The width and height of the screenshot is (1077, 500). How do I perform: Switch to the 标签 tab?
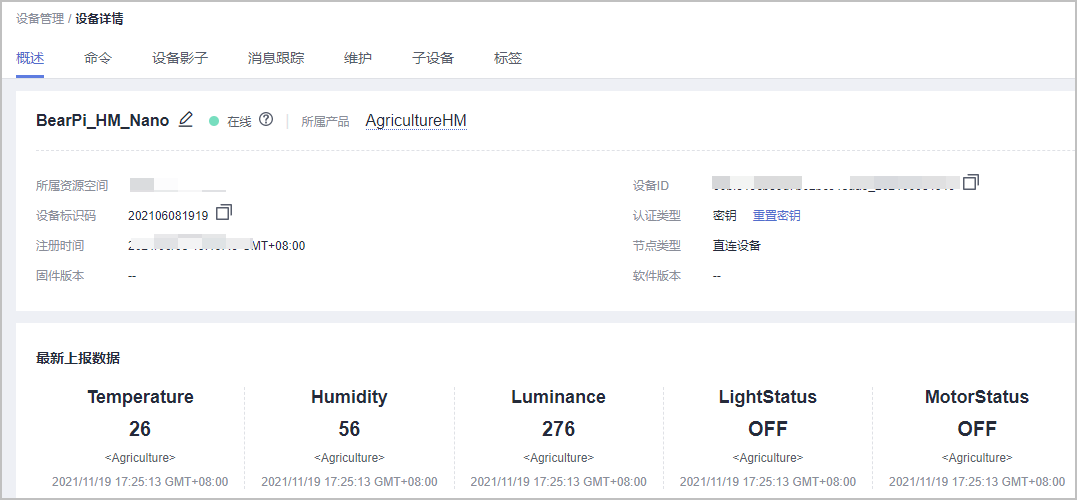tap(508, 58)
